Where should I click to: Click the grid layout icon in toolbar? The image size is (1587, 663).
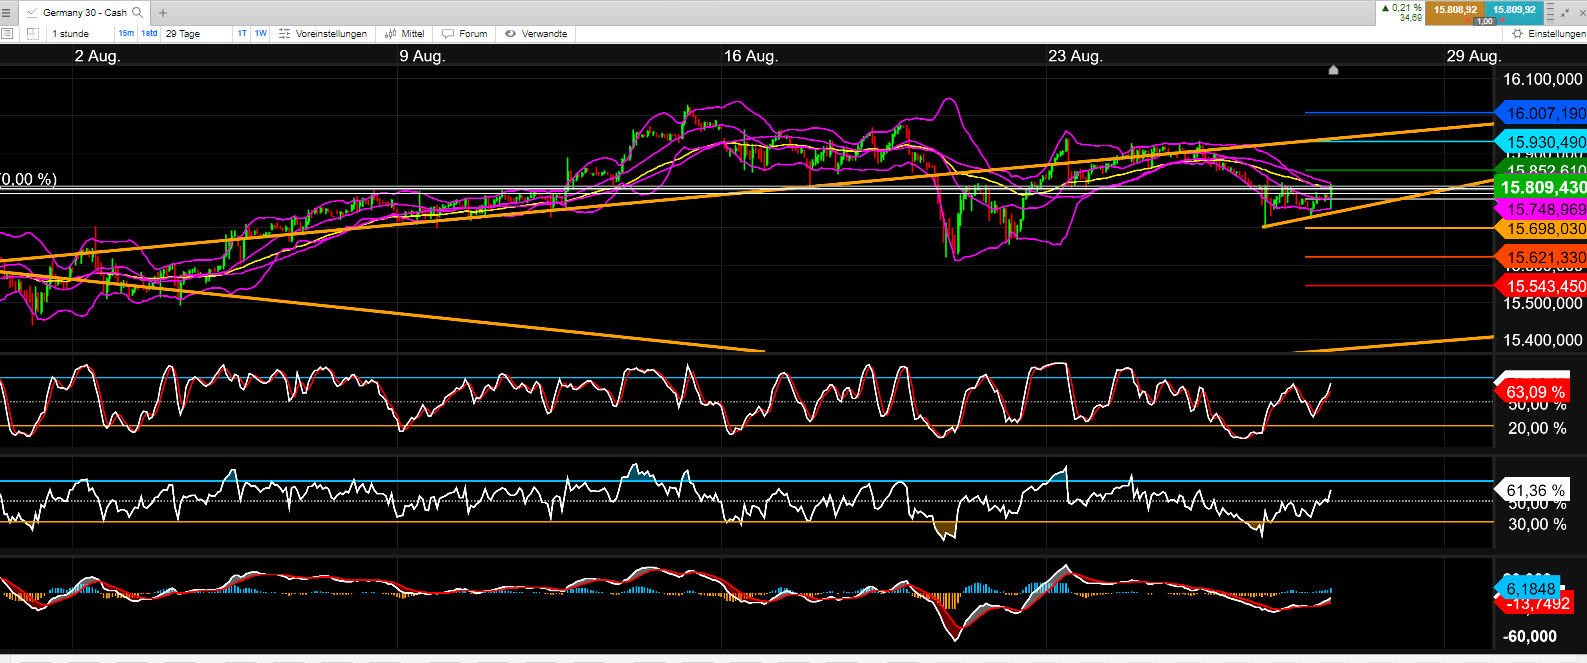point(32,33)
